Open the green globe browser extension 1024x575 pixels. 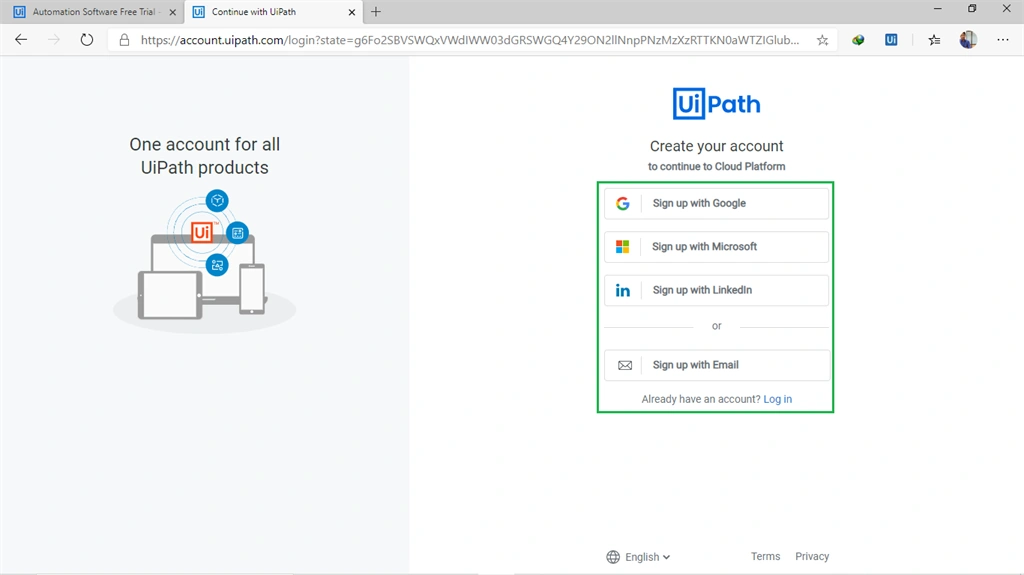coord(858,41)
